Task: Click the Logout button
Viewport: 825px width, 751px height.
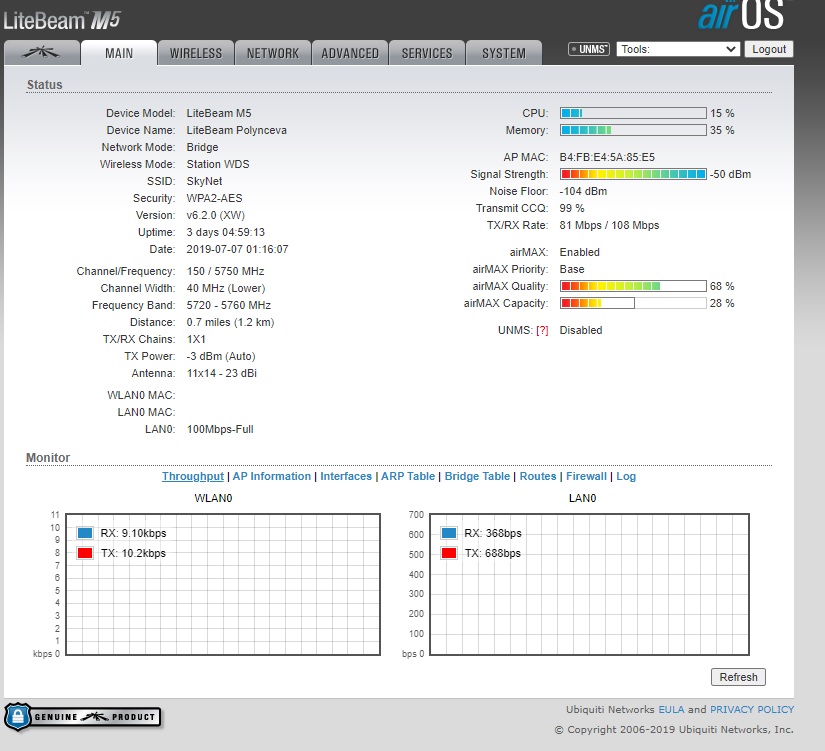Action: pyautogui.click(x=769, y=49)
